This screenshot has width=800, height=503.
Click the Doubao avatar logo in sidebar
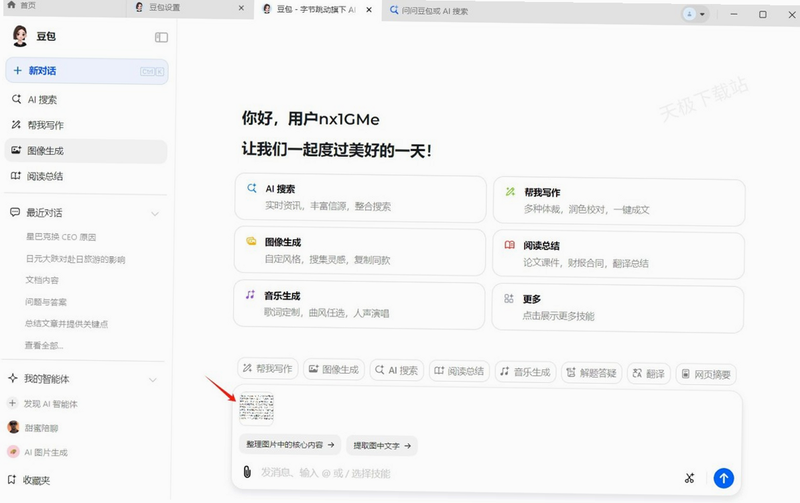pyautogui.click(x=20, y=36)
